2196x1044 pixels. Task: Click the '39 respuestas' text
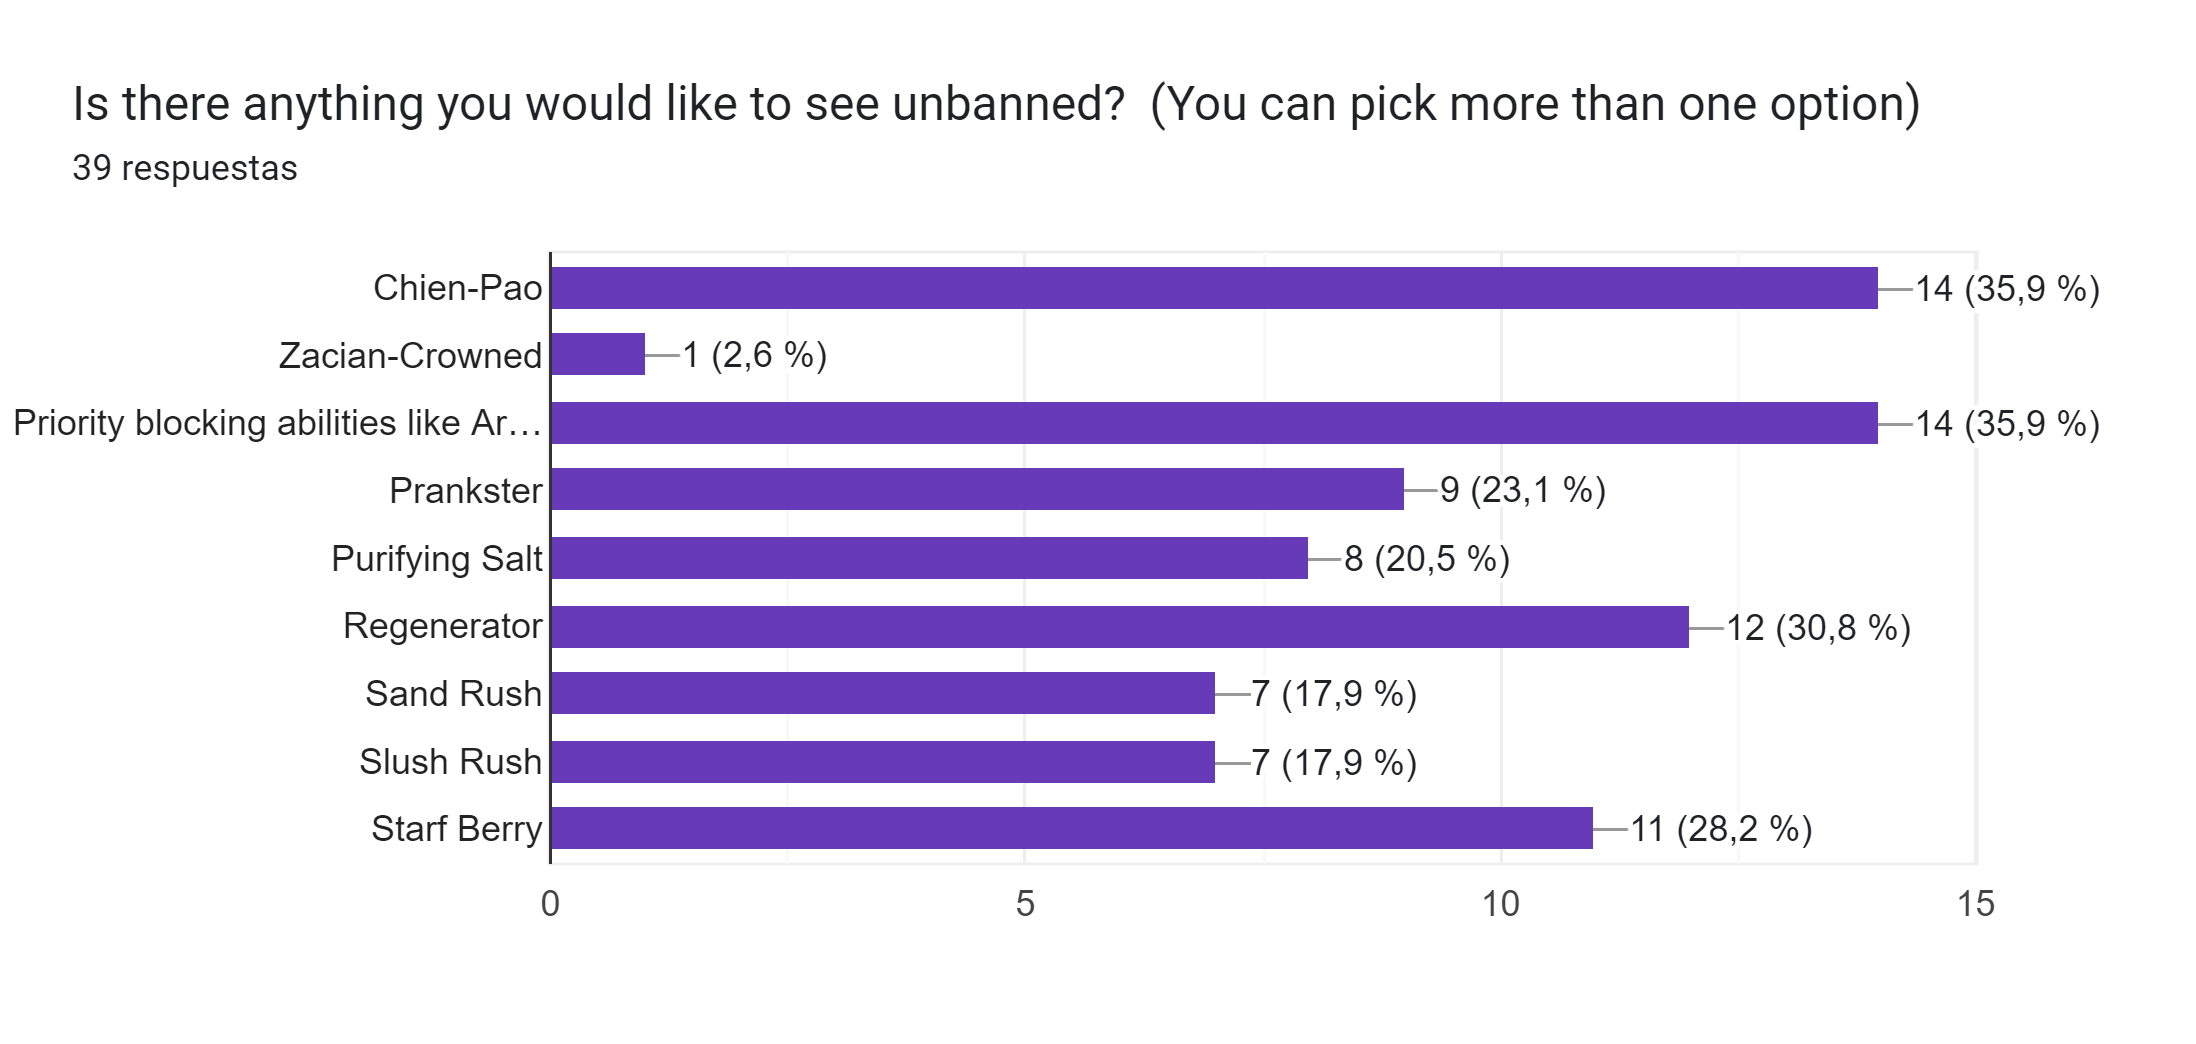point(185,168)
